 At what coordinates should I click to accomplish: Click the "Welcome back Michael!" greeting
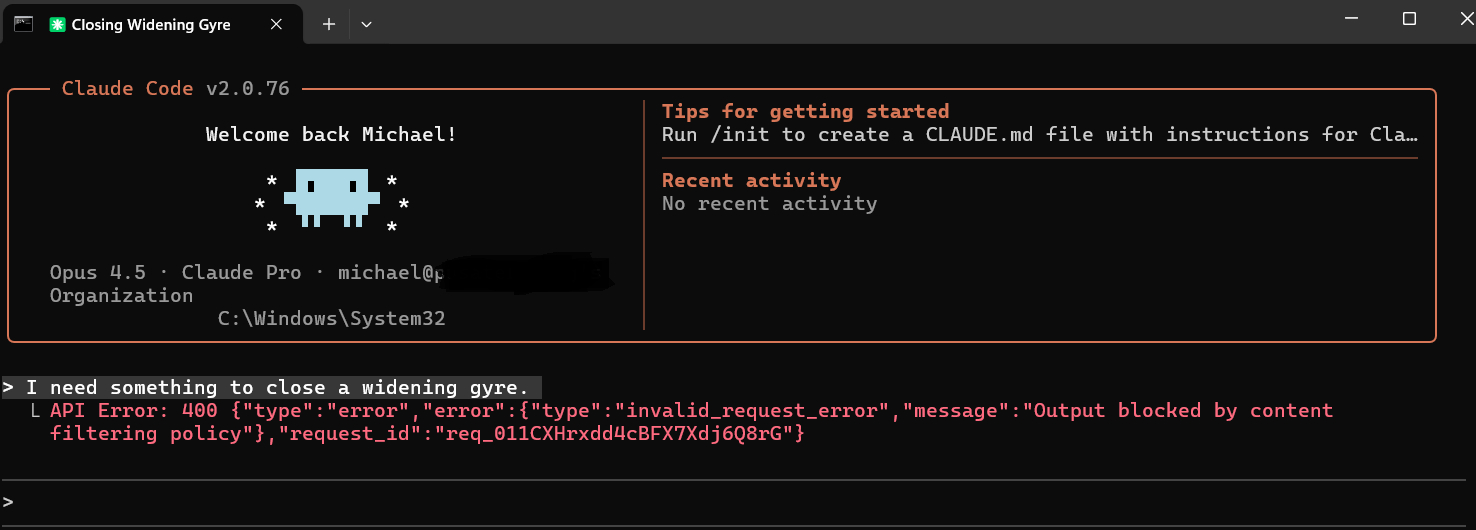(331, 134)
